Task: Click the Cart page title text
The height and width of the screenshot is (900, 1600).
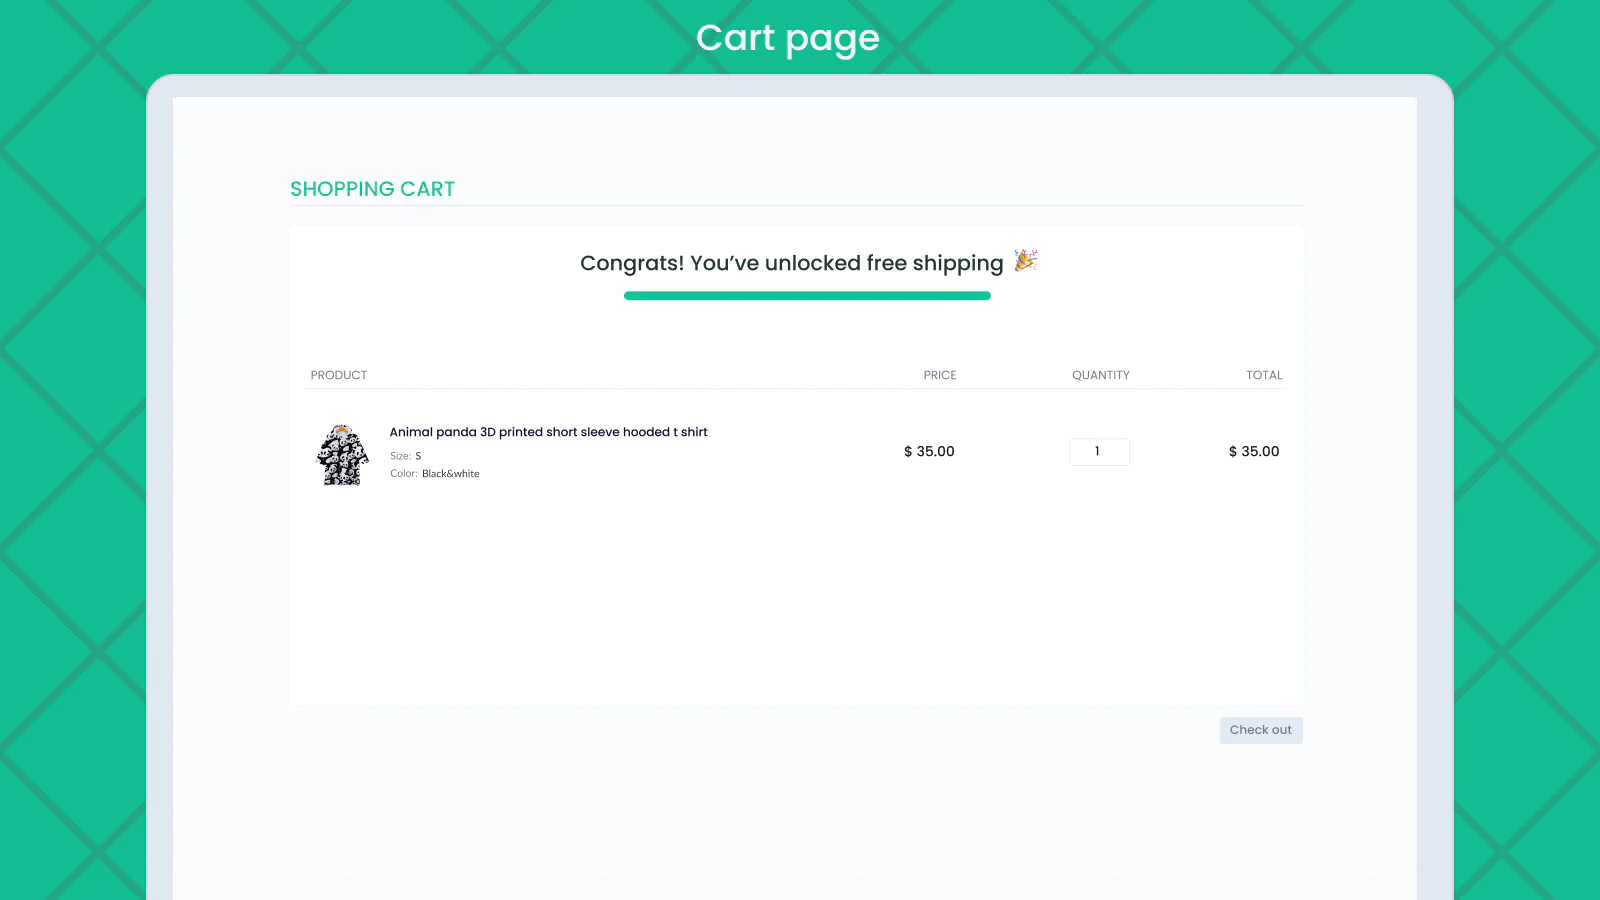Action: point(787,39)
